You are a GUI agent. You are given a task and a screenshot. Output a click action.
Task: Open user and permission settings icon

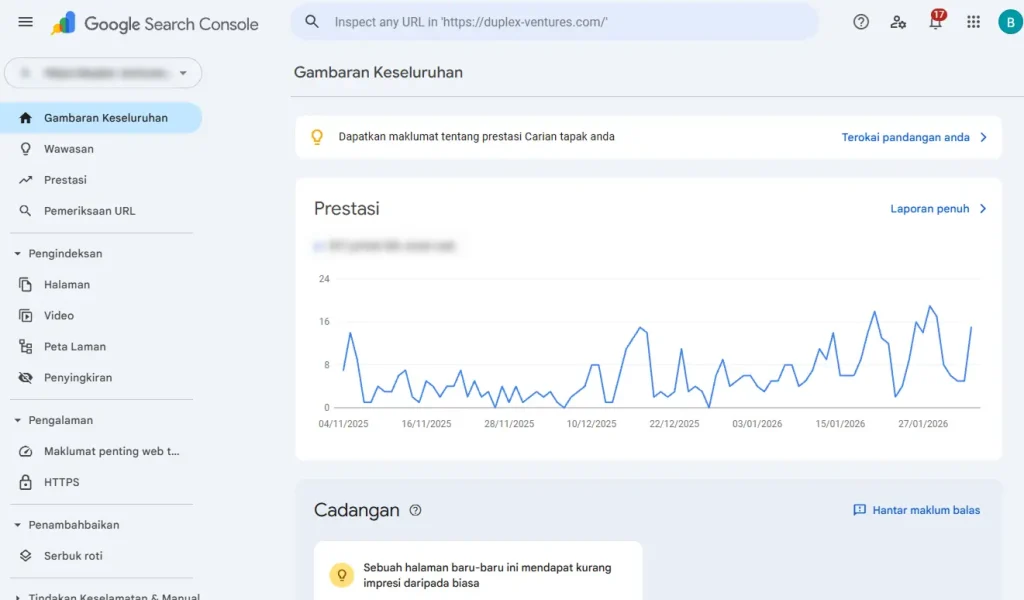tap(898, 22)
